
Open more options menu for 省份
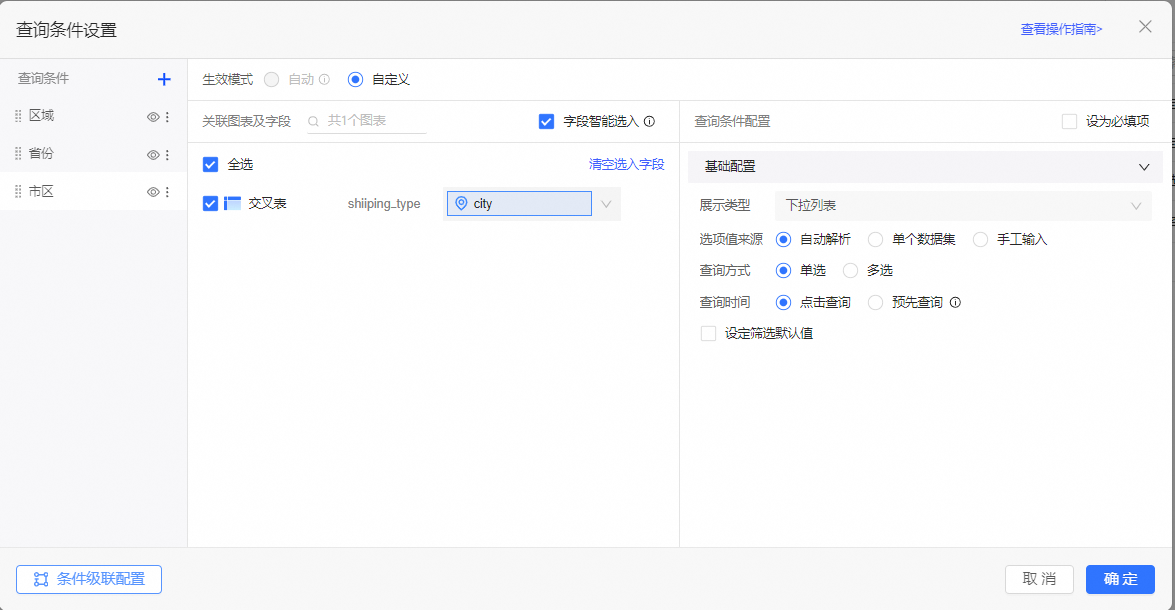coord(167,155)
